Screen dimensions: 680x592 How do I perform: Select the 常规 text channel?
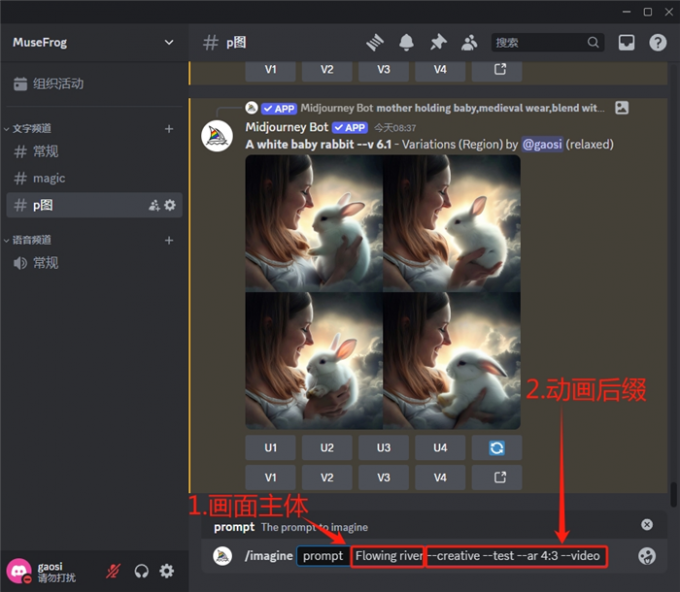(x=94, y=151)
